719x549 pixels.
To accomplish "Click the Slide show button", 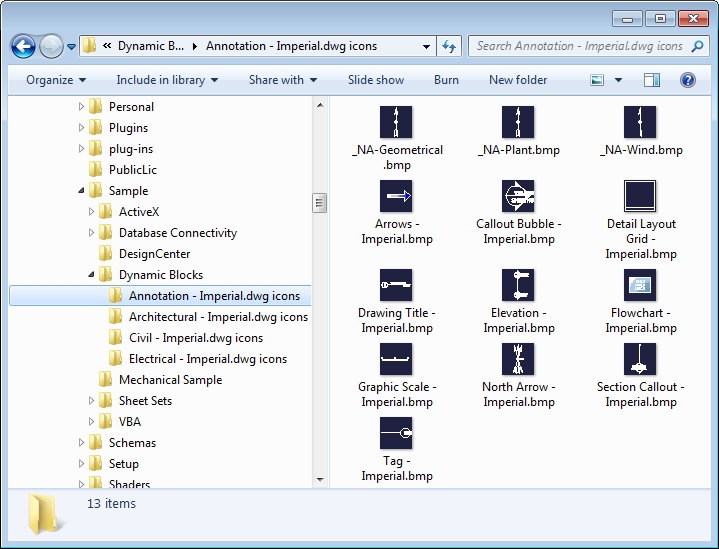I will (376, 80).
